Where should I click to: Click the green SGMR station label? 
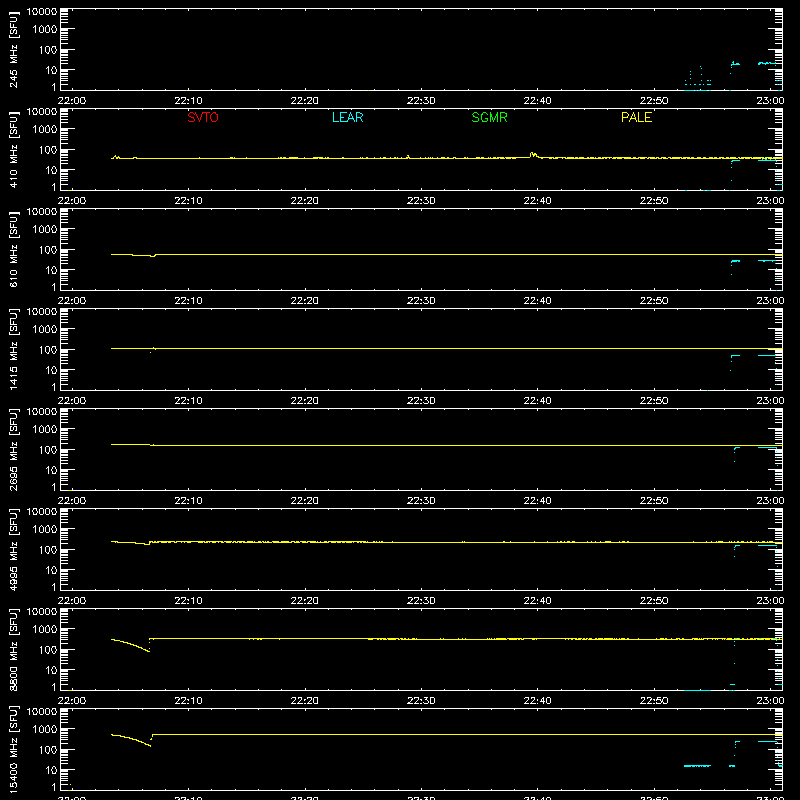pos(489,117)
